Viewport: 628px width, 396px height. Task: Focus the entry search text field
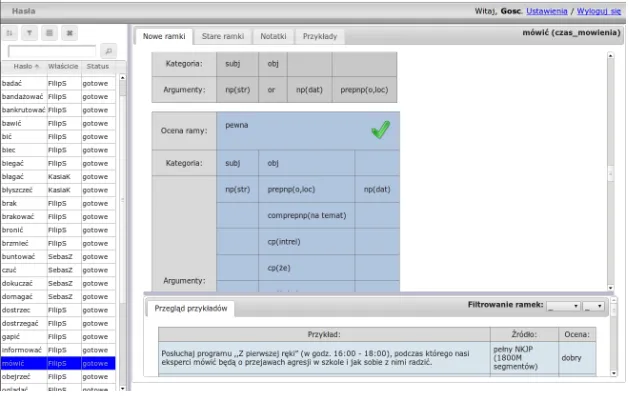[x=52, y=51]
